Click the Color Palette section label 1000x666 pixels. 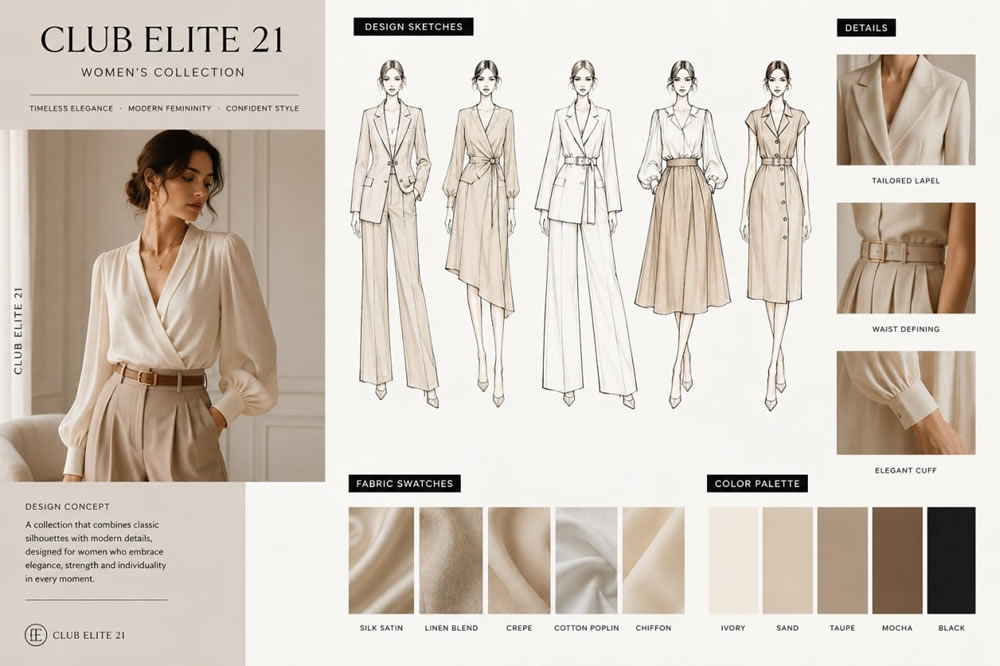[x=757, y=484]
